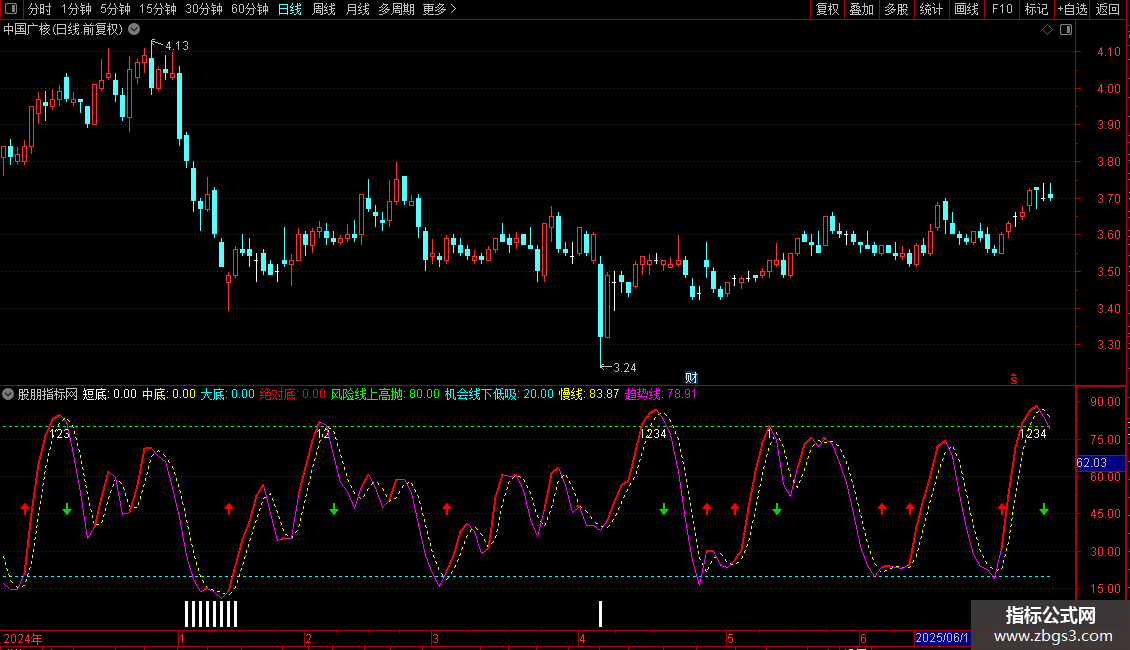Viewport: 1130px width, 650px height.
Task: Click 风险线上高抛: 80.00 label
Action: pyautogui.click(x=385, y=394)
